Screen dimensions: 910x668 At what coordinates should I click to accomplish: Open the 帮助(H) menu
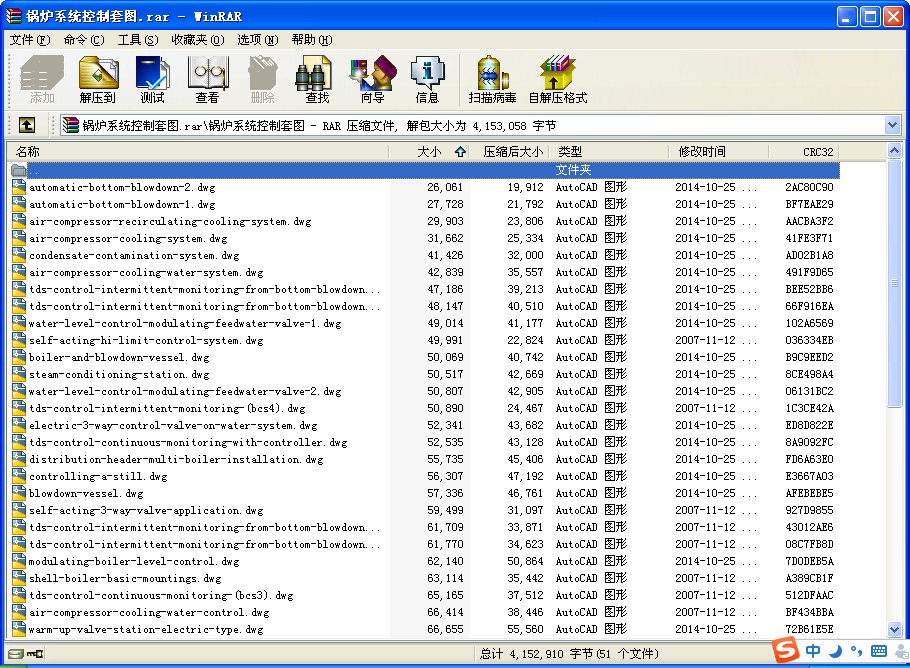pyautogui.click(x=312, y=39)
